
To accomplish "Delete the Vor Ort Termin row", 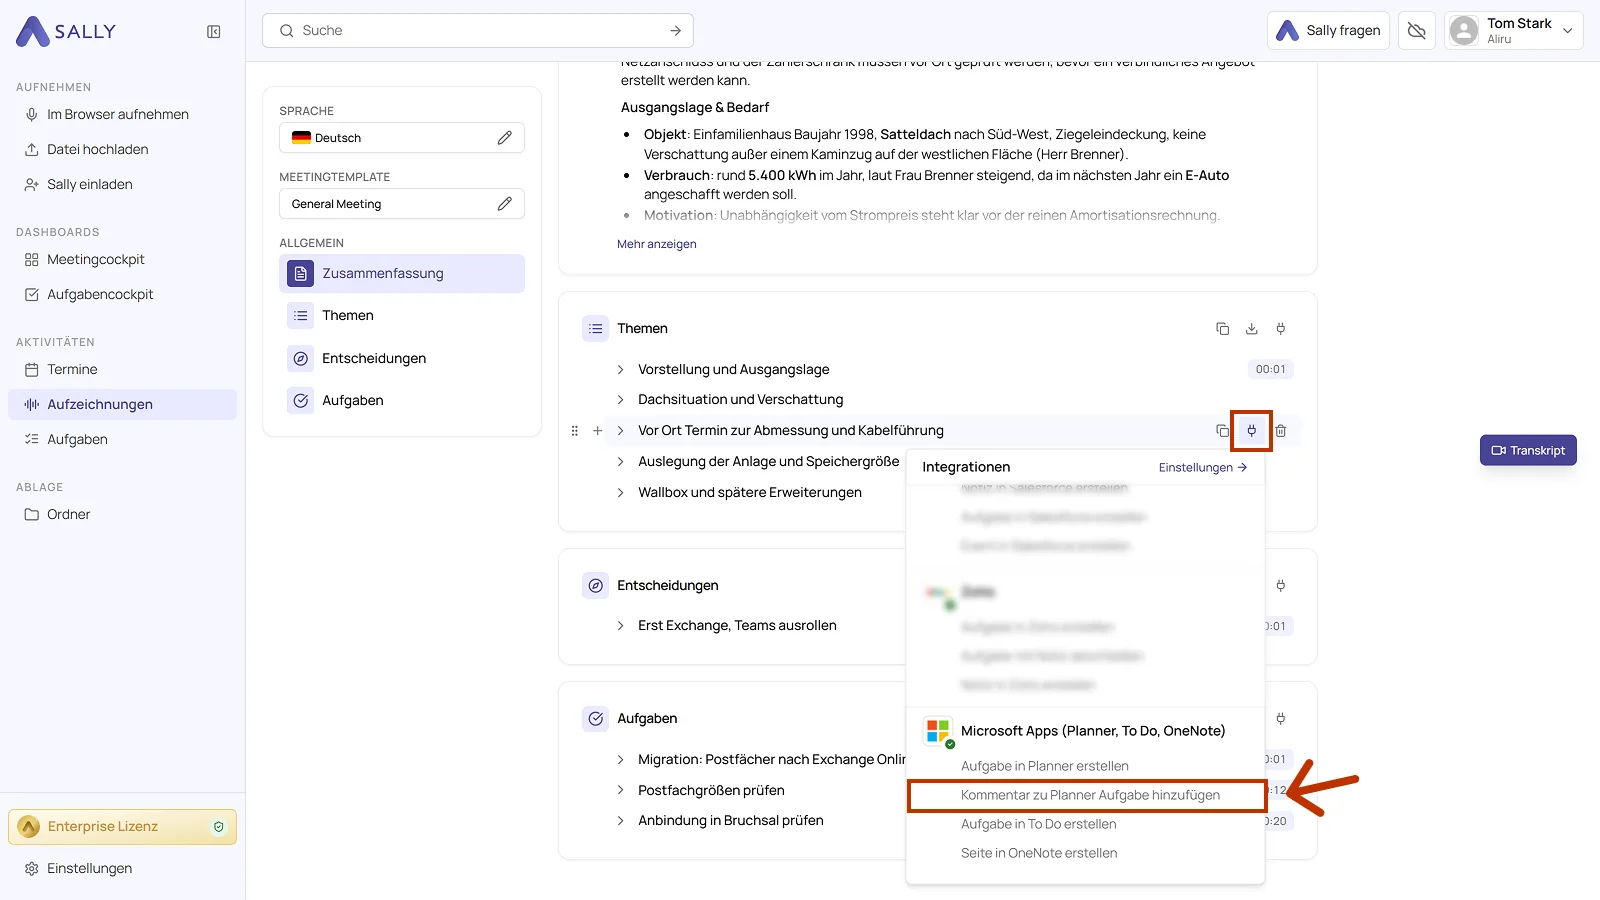I will (x=1281, y=431).
